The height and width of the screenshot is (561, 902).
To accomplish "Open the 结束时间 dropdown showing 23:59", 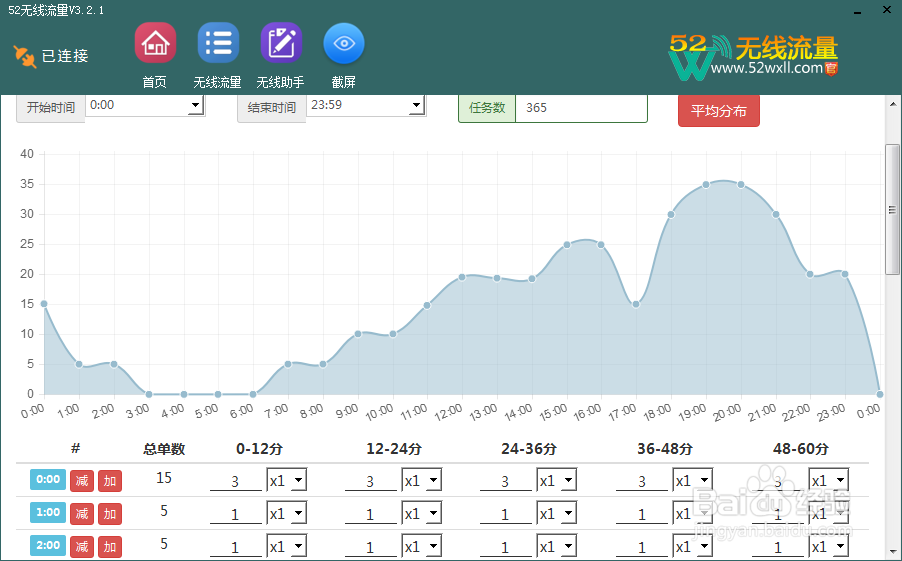I will pyautogui.click(x=366, y=105).
